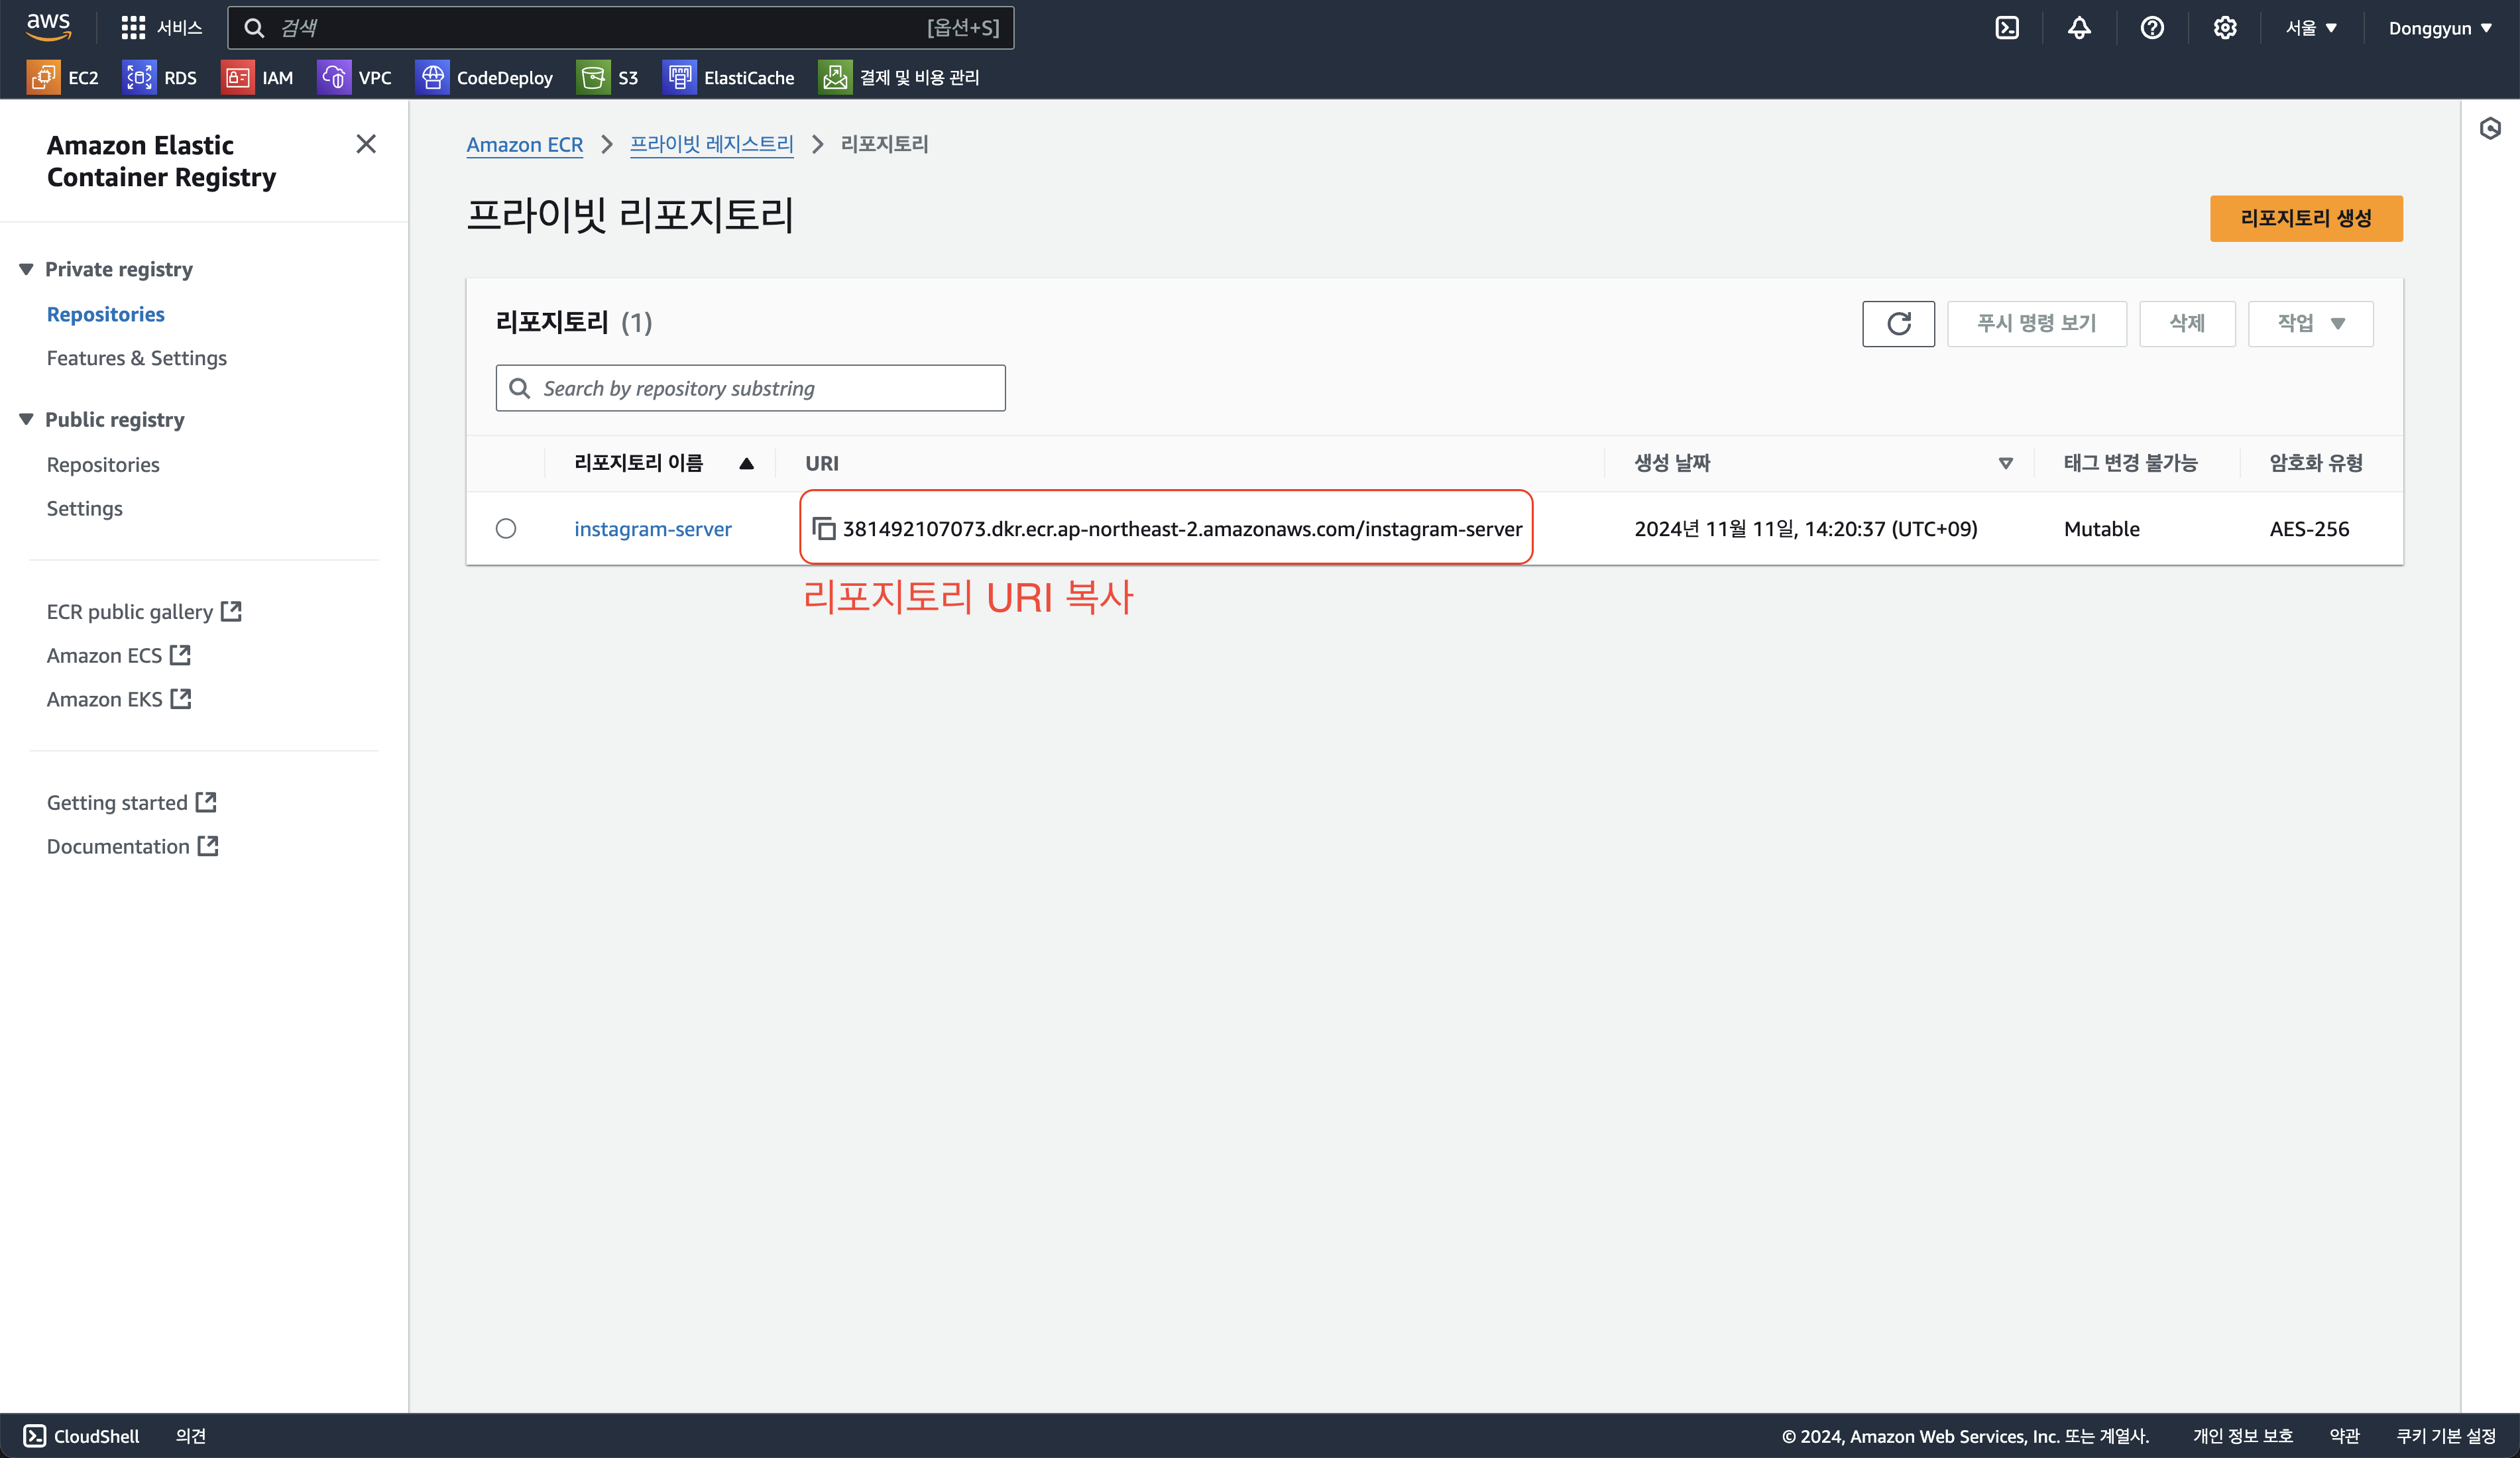Click the refresh repositories button
Viewport: 2520px width, 1458px height.
click(x=1897, y=323)
